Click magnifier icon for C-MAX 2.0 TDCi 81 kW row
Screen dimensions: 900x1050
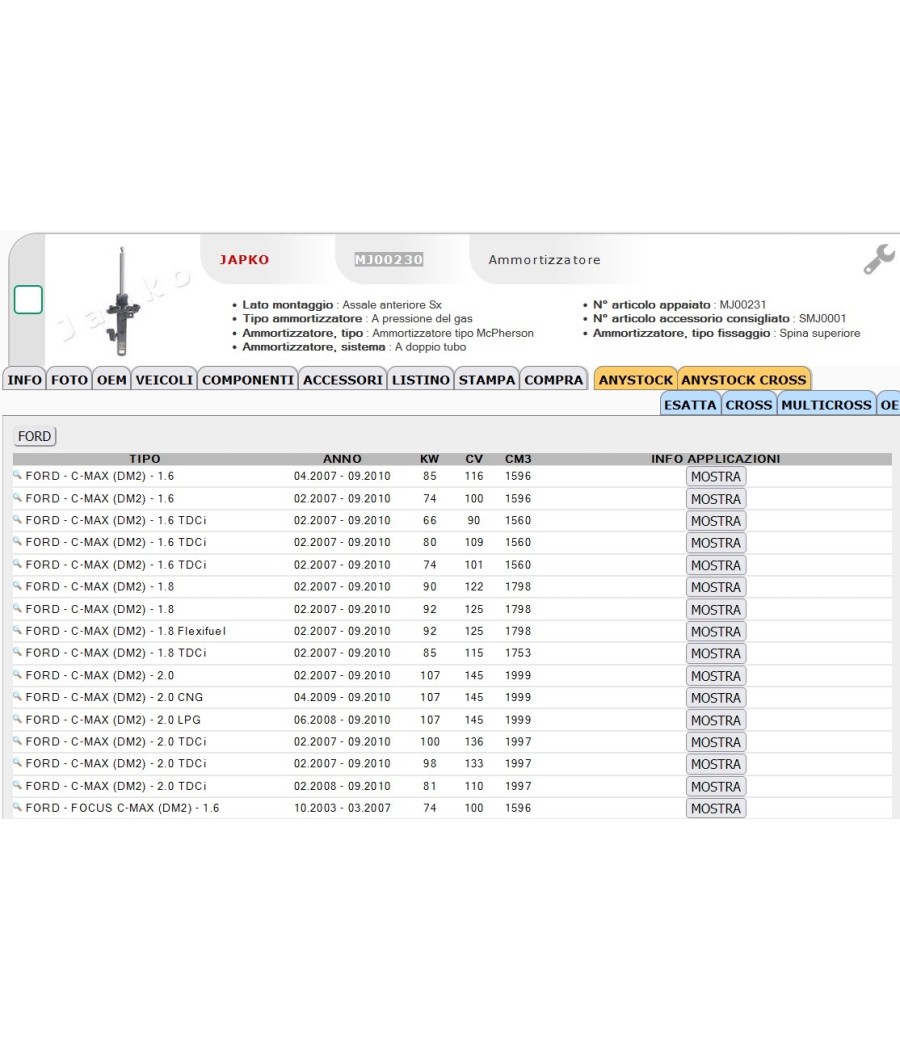coord(17,785)
